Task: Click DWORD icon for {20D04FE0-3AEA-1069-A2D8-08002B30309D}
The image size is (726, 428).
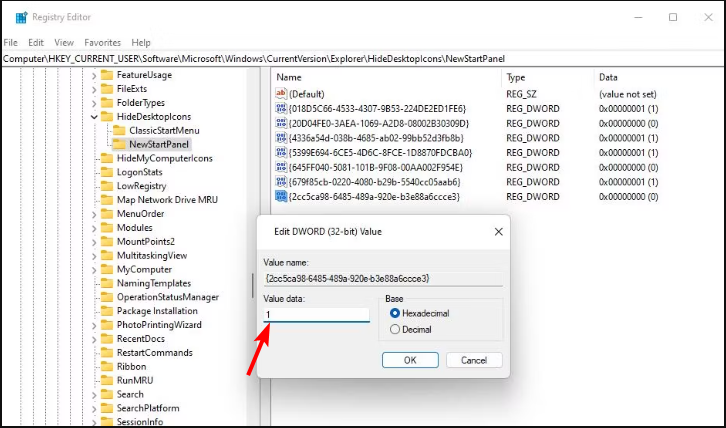Action: [x=281, y=123]
